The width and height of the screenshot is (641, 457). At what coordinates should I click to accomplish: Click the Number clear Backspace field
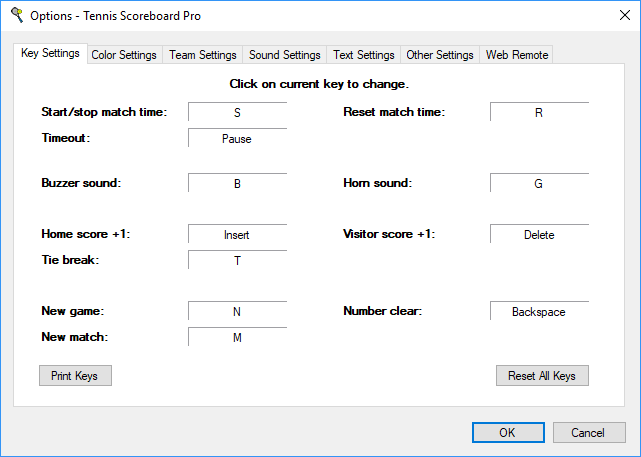539,312
